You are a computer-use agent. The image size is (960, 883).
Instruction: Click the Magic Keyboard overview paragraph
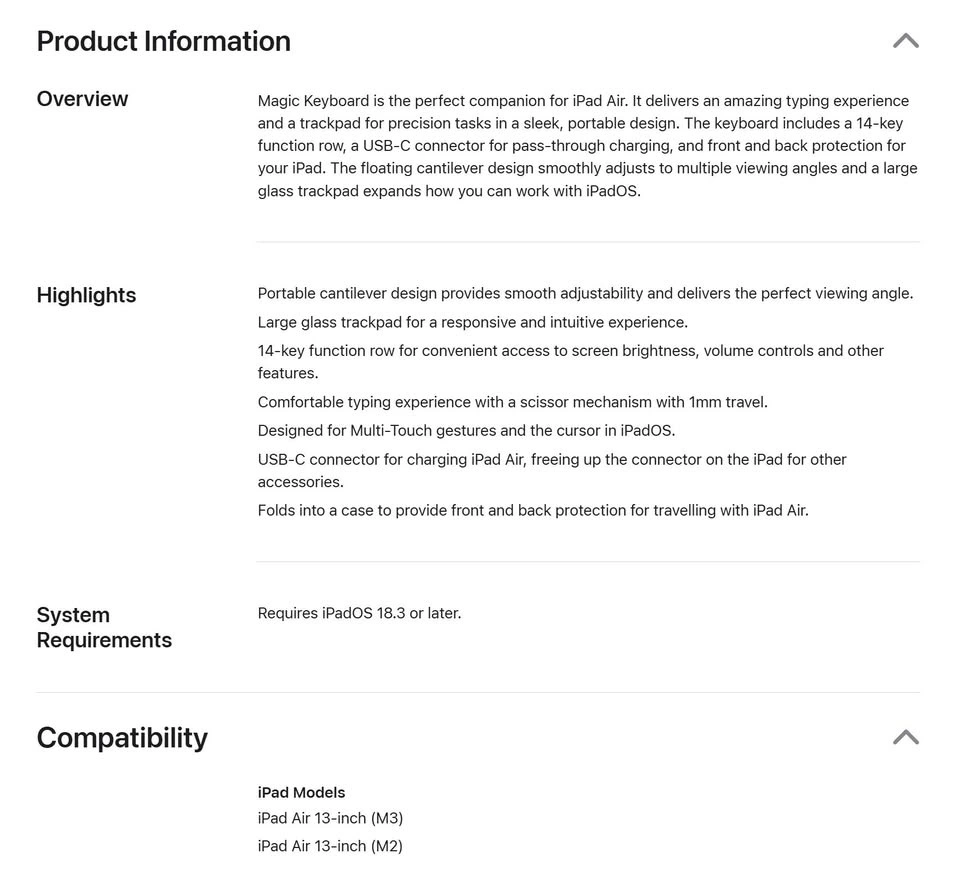pos(587,146)
